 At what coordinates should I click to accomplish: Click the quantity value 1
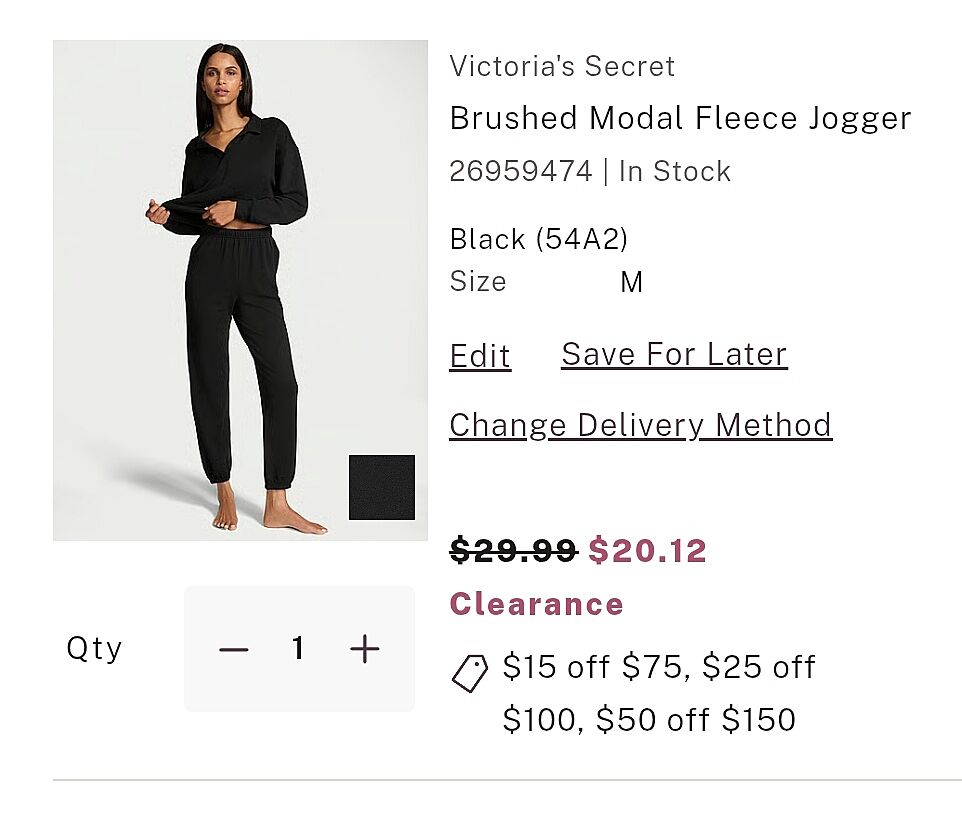coord(298,650)
